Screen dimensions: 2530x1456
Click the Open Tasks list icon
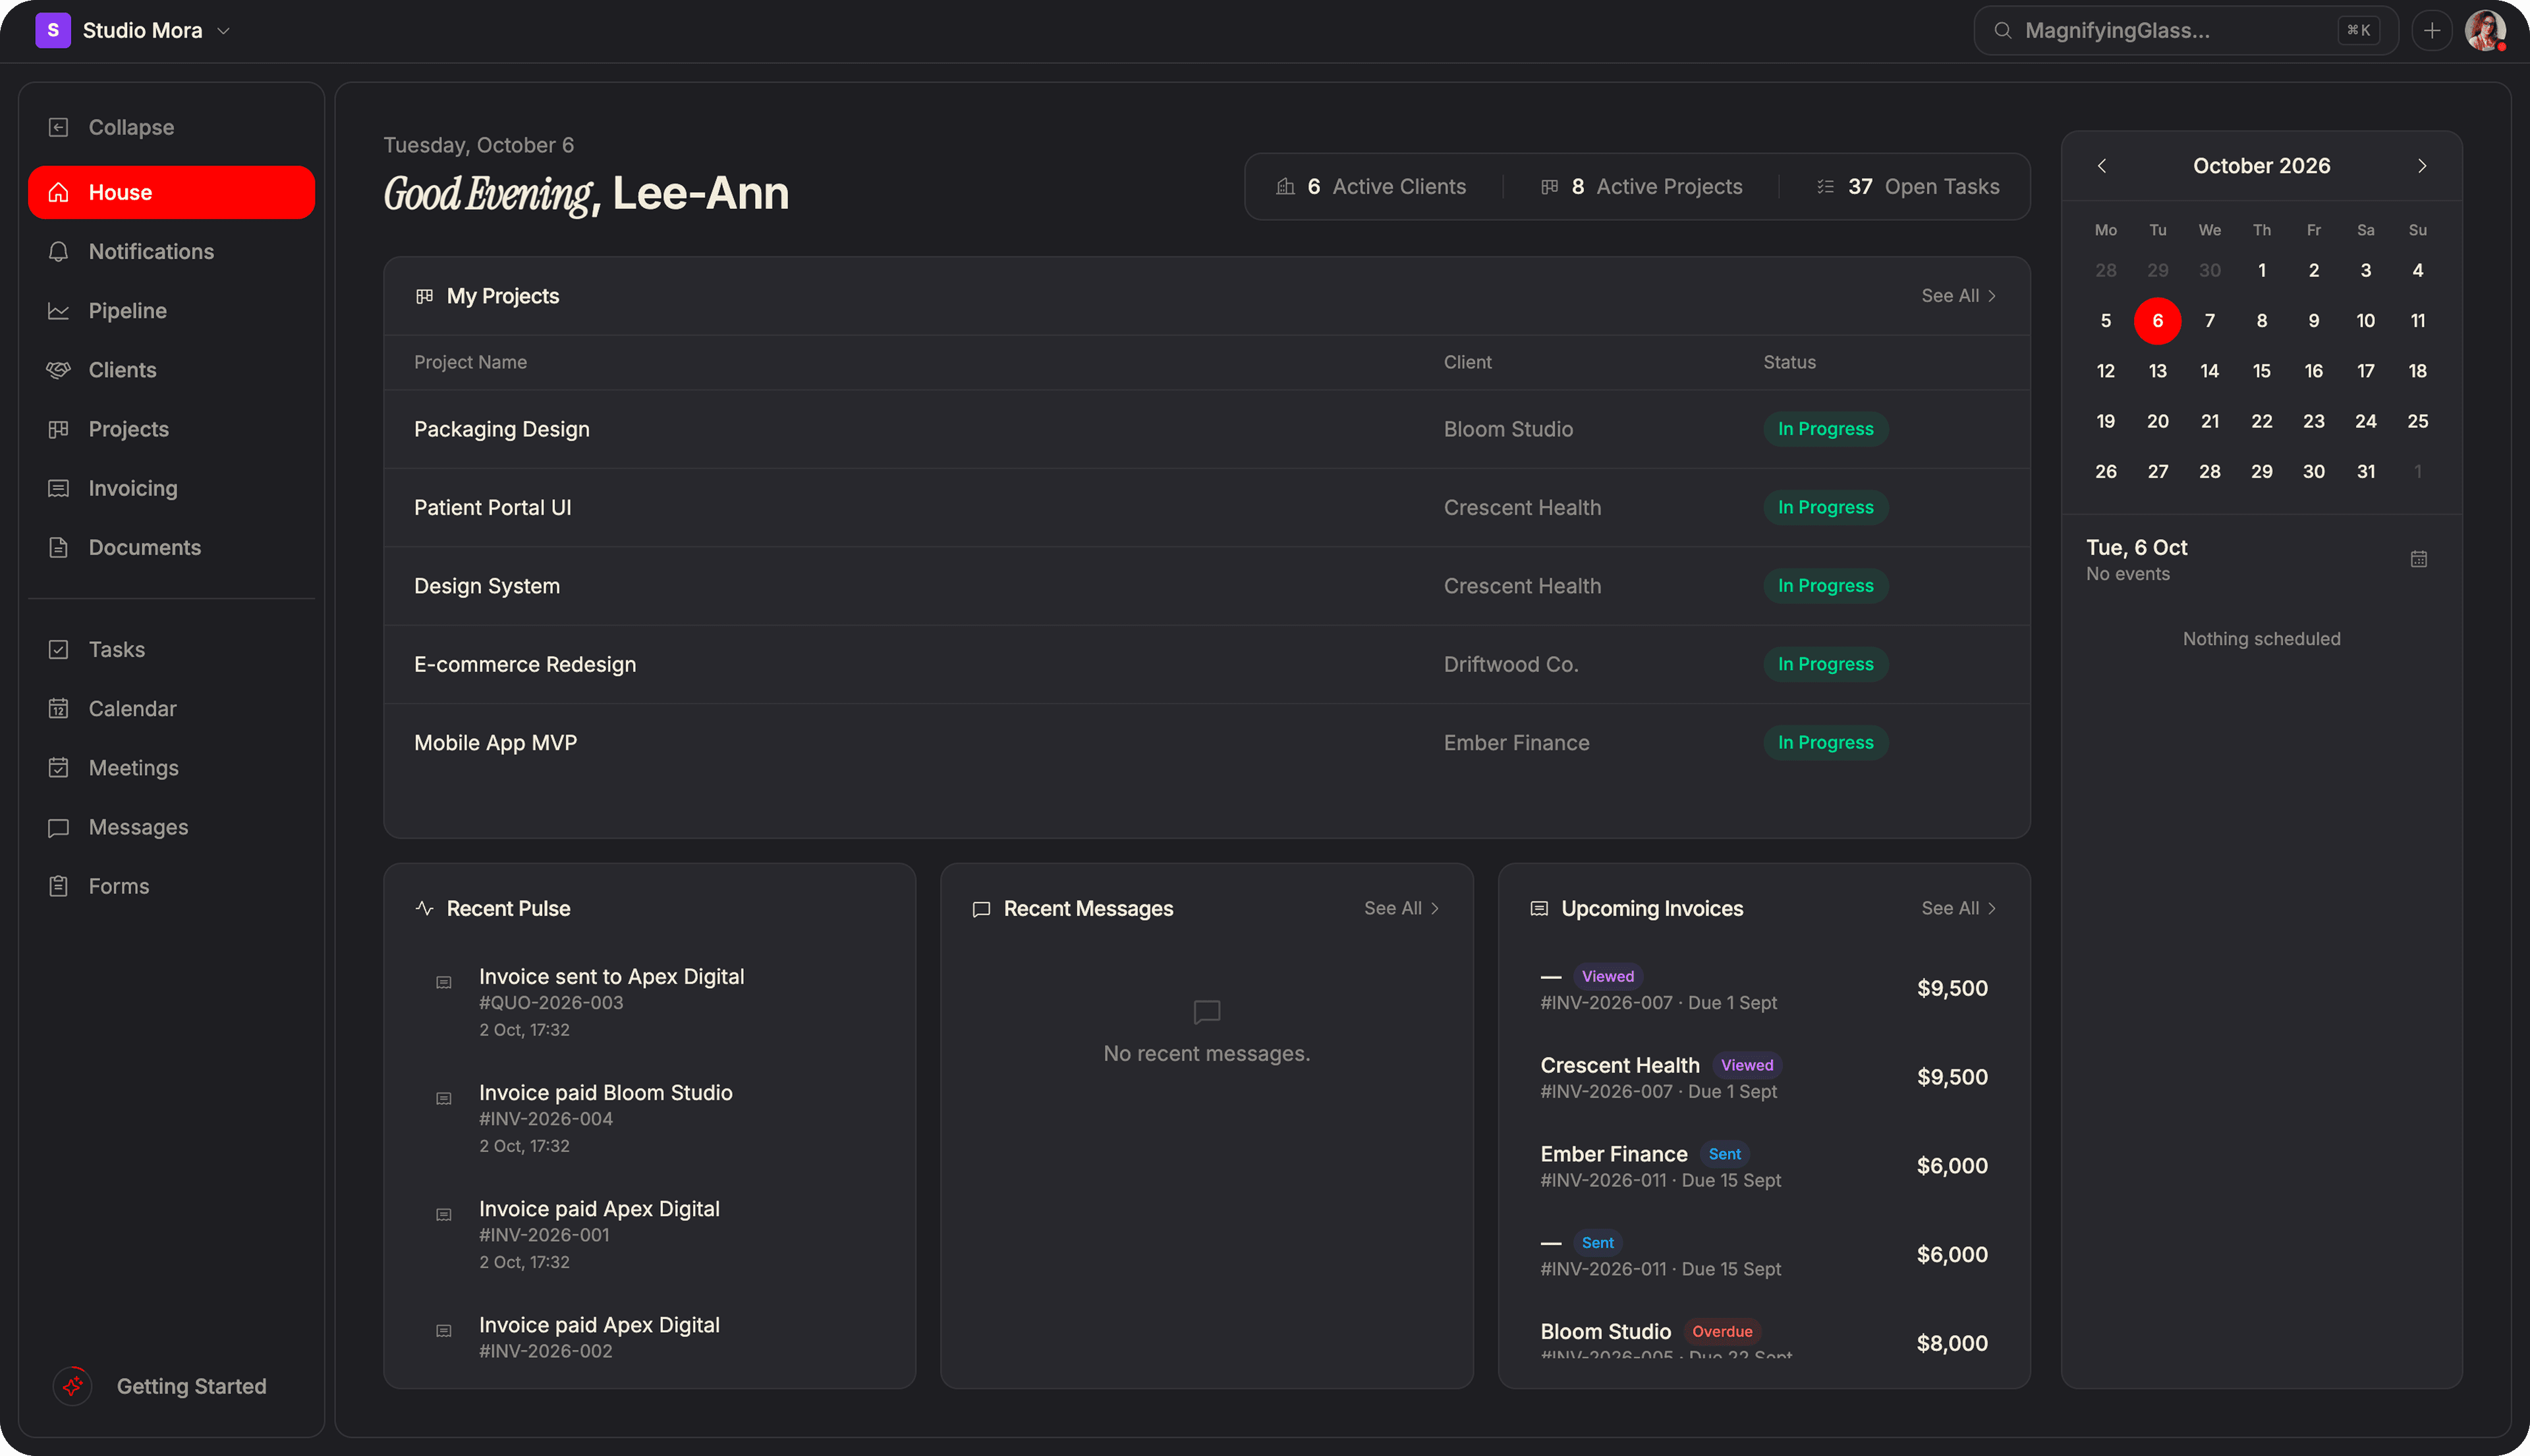(1825, 186)
